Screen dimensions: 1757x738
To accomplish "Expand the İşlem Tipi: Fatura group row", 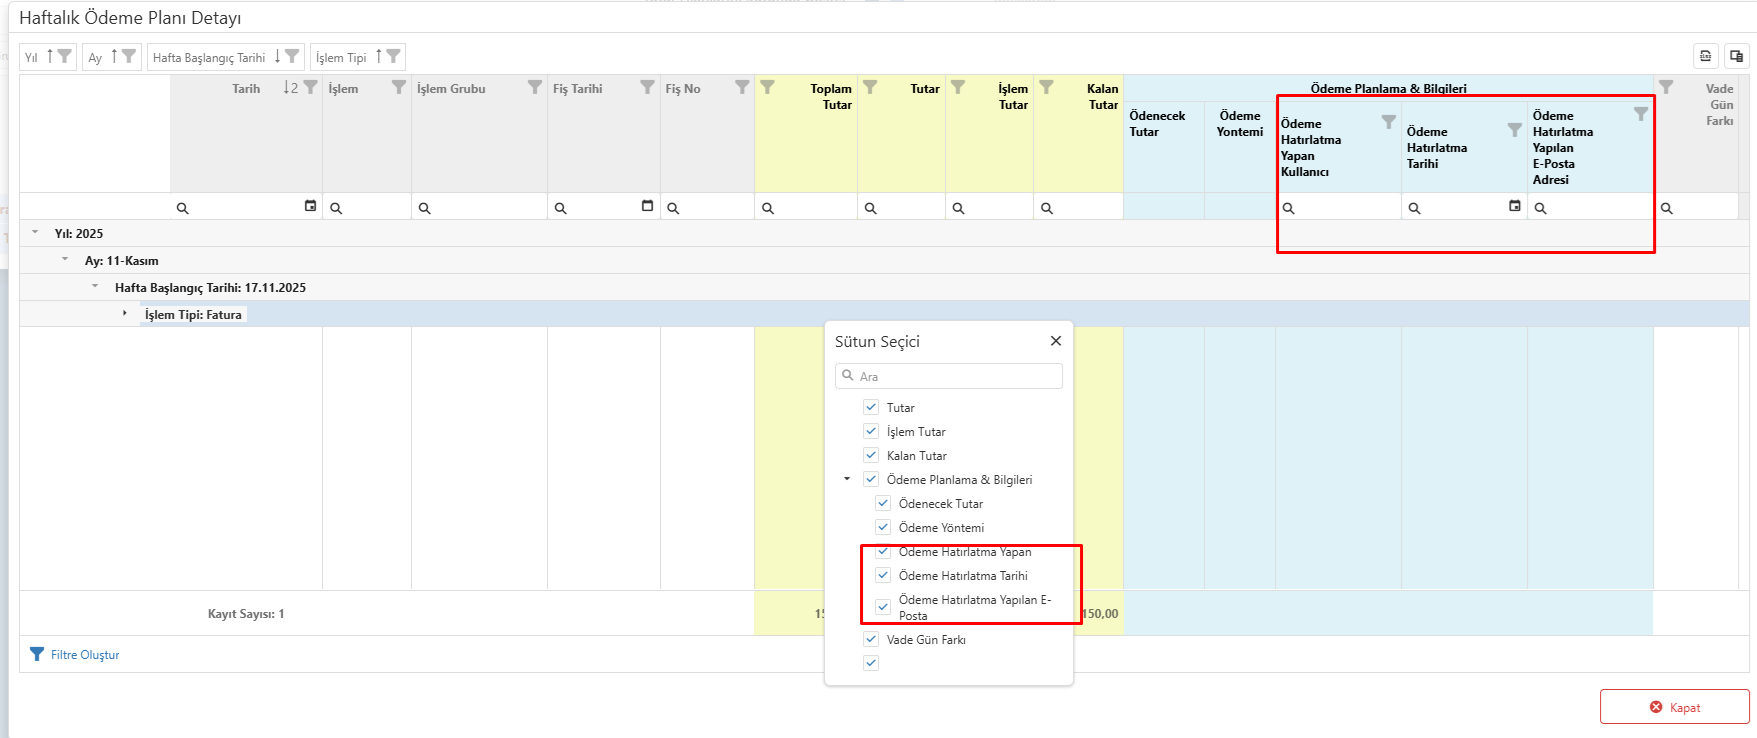I will (x=125, y=313).
